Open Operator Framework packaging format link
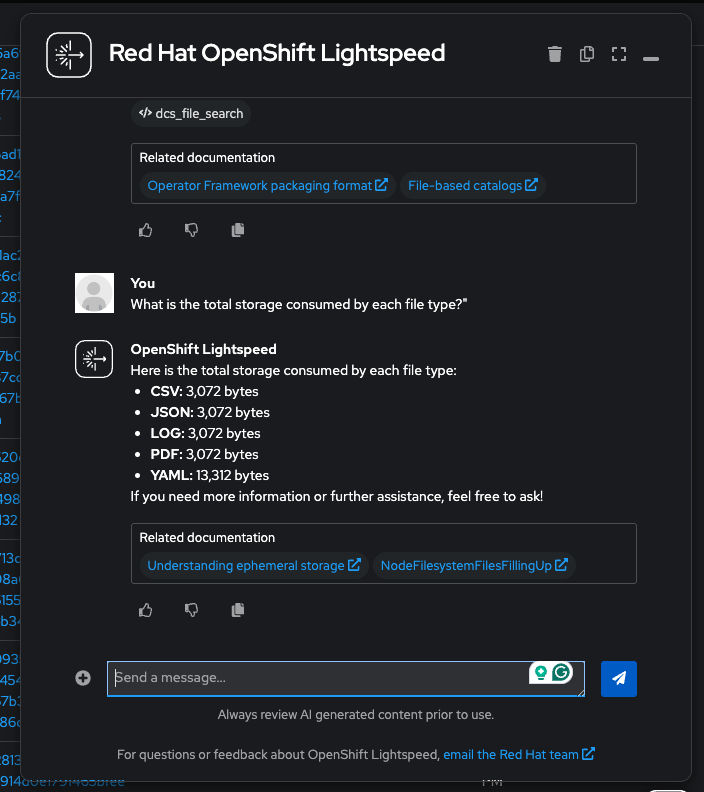 point(267,186)
